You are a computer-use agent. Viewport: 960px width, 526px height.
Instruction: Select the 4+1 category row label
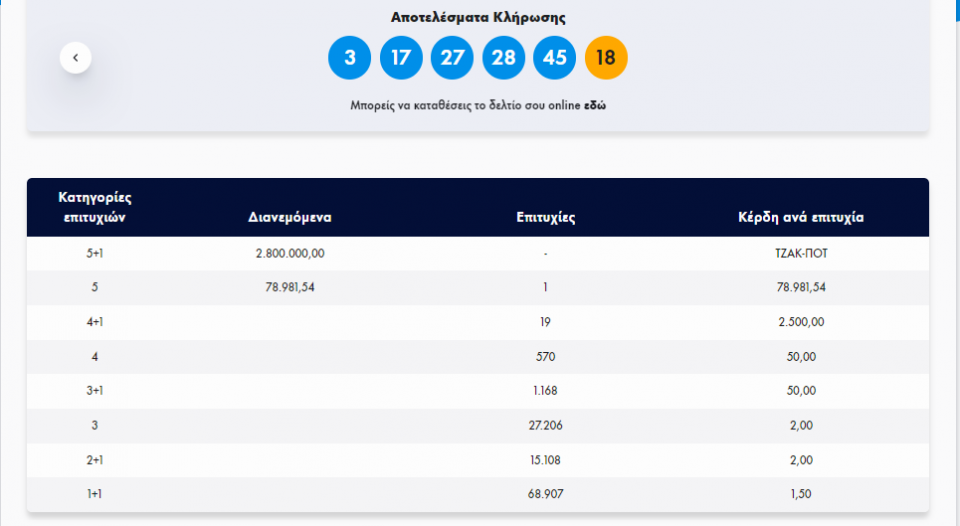[95, 322]
